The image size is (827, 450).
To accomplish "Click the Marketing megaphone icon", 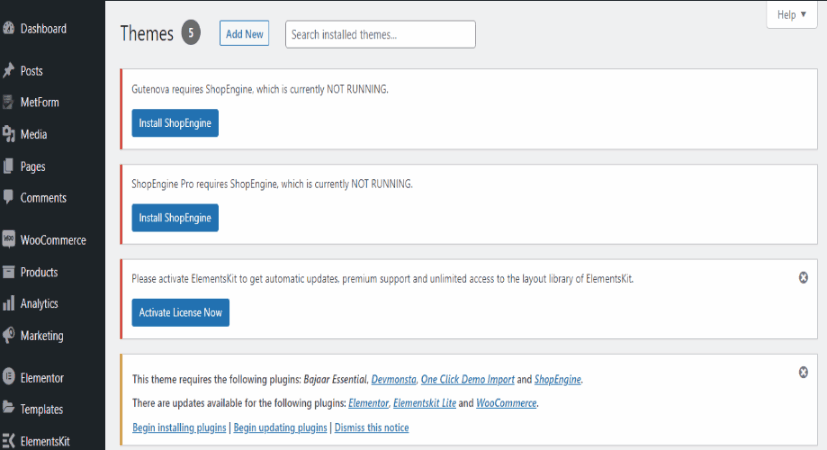I will click(8, 335).
